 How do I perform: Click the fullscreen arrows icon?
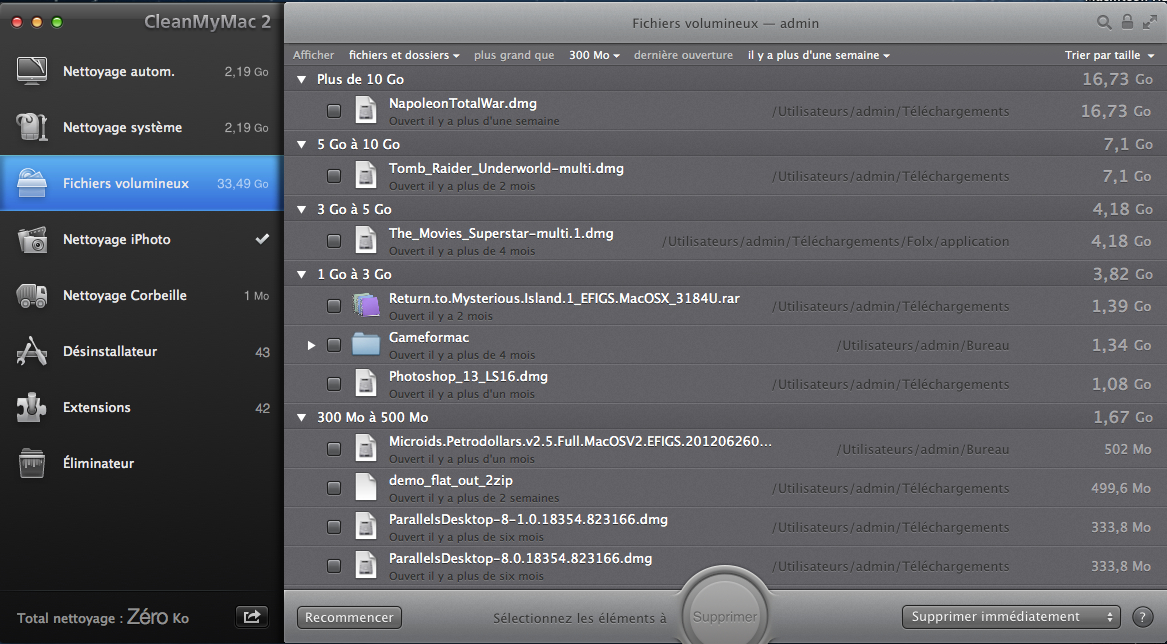click(x=1150, y=23)
